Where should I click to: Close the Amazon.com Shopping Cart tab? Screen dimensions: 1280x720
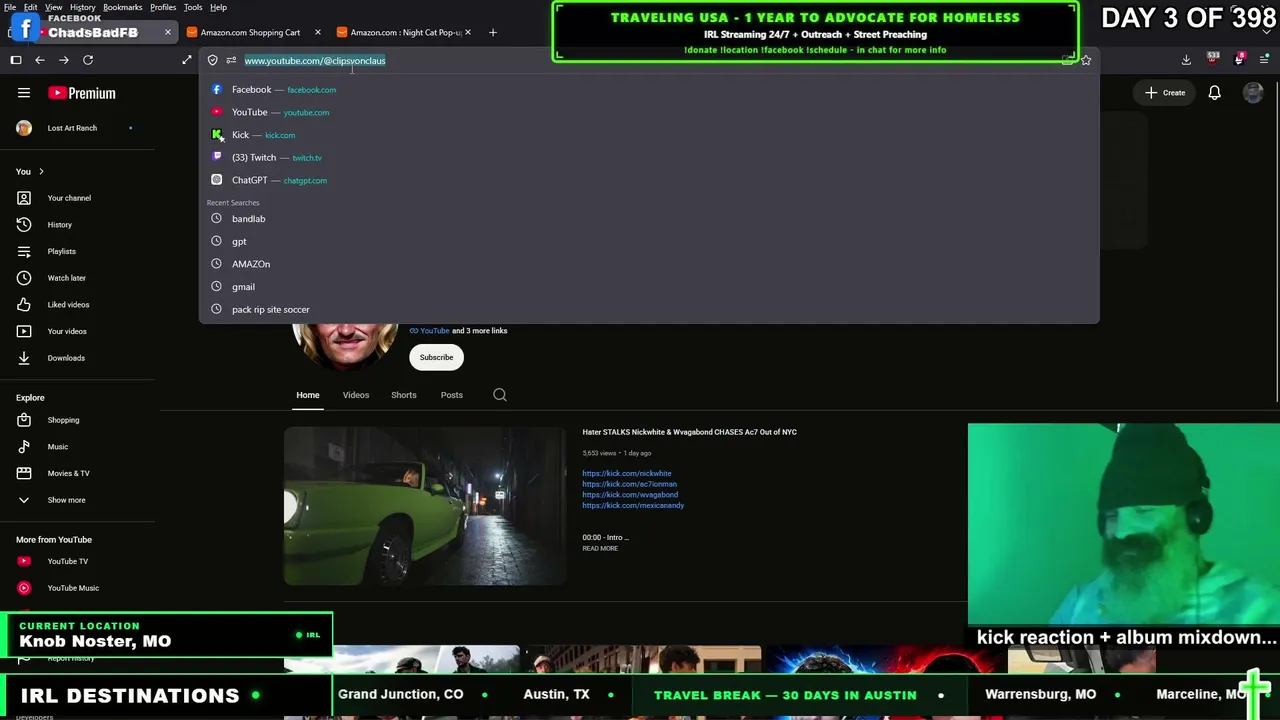tap(317, 32)
